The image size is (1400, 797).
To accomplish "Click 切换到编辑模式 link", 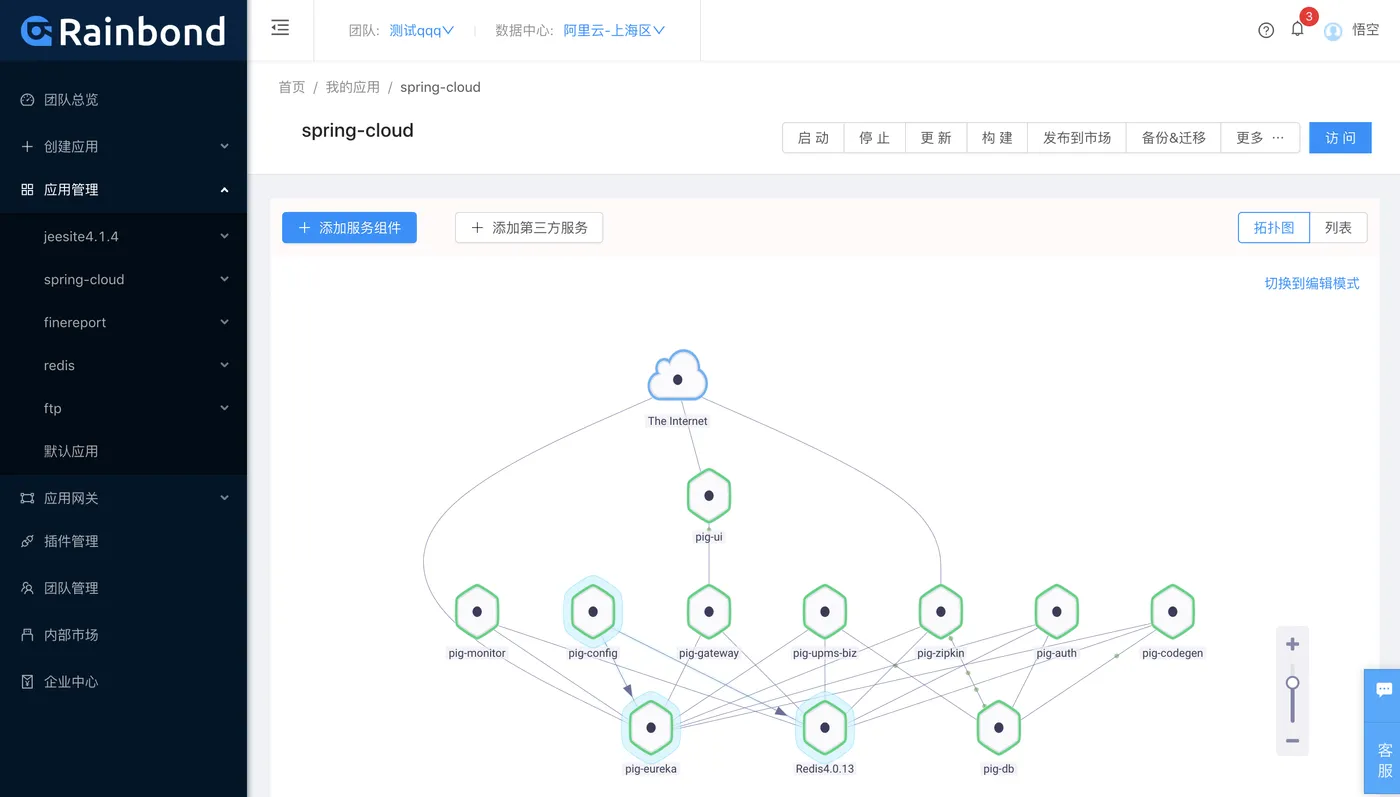I will point(1312,284).
